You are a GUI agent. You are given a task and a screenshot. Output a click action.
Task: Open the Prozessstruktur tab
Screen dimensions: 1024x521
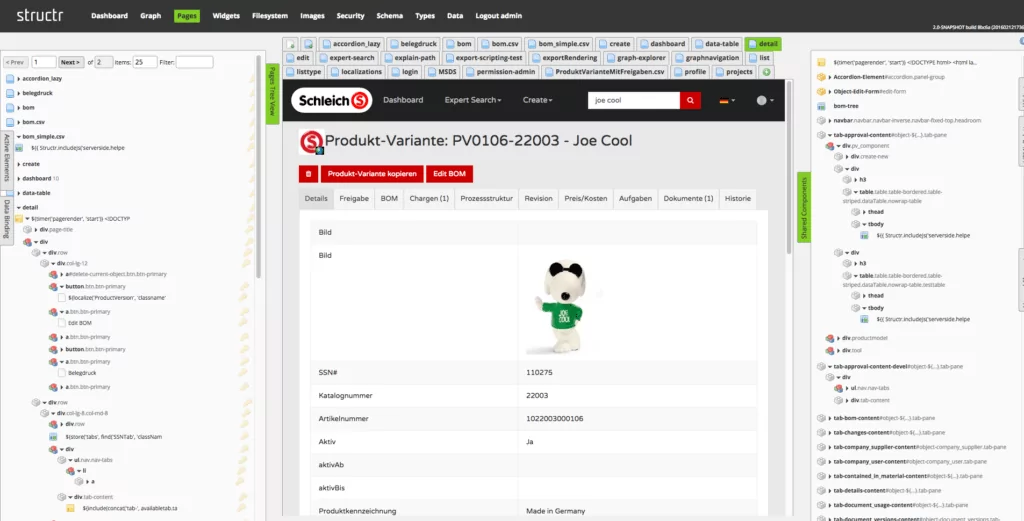coord(487,198)
